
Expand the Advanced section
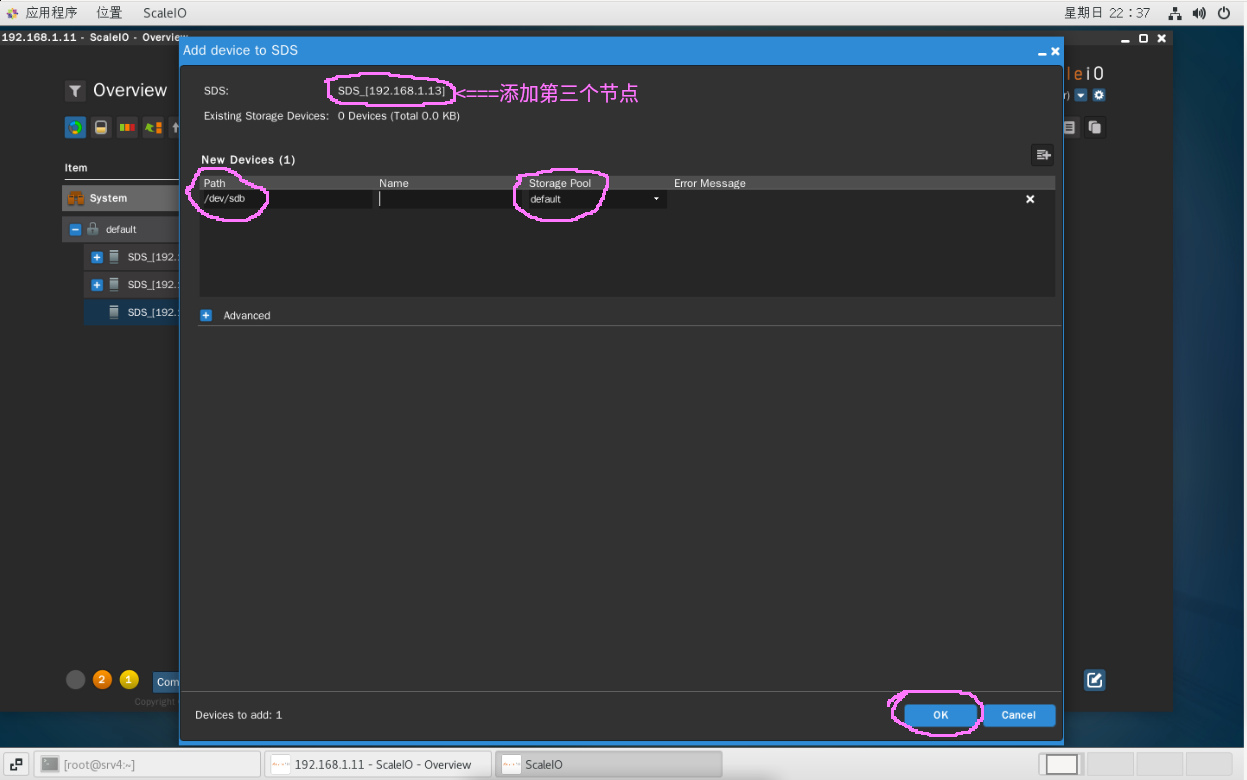click(x=206, y=315)
